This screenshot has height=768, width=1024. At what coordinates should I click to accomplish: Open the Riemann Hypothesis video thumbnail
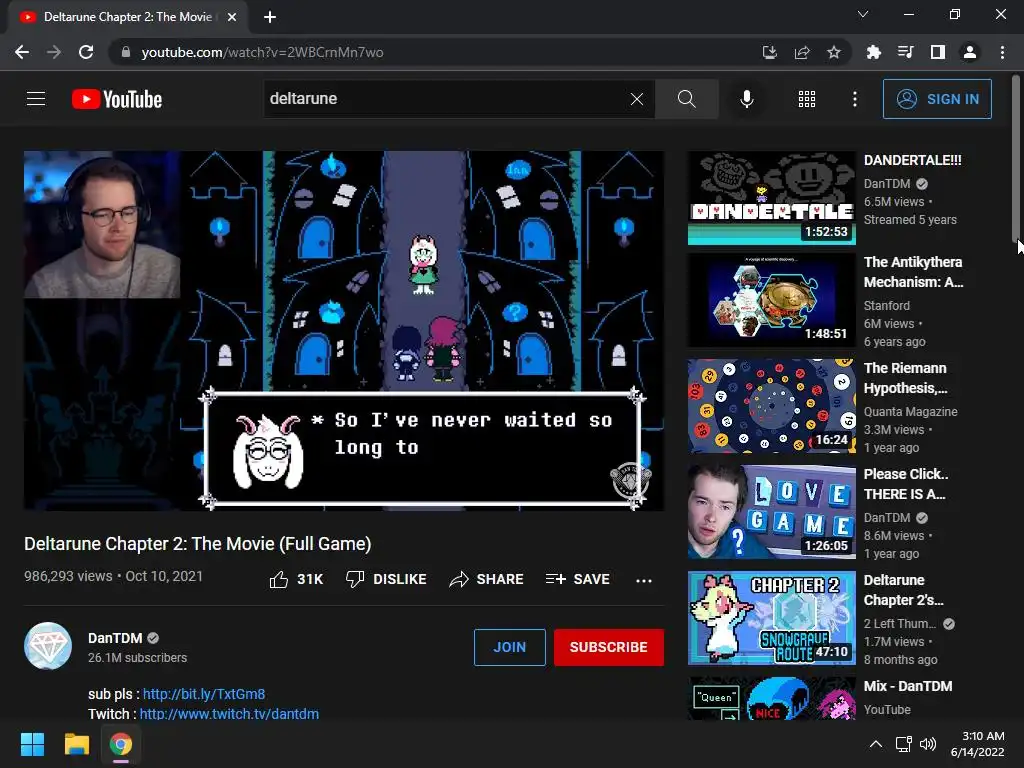(771, 406)
